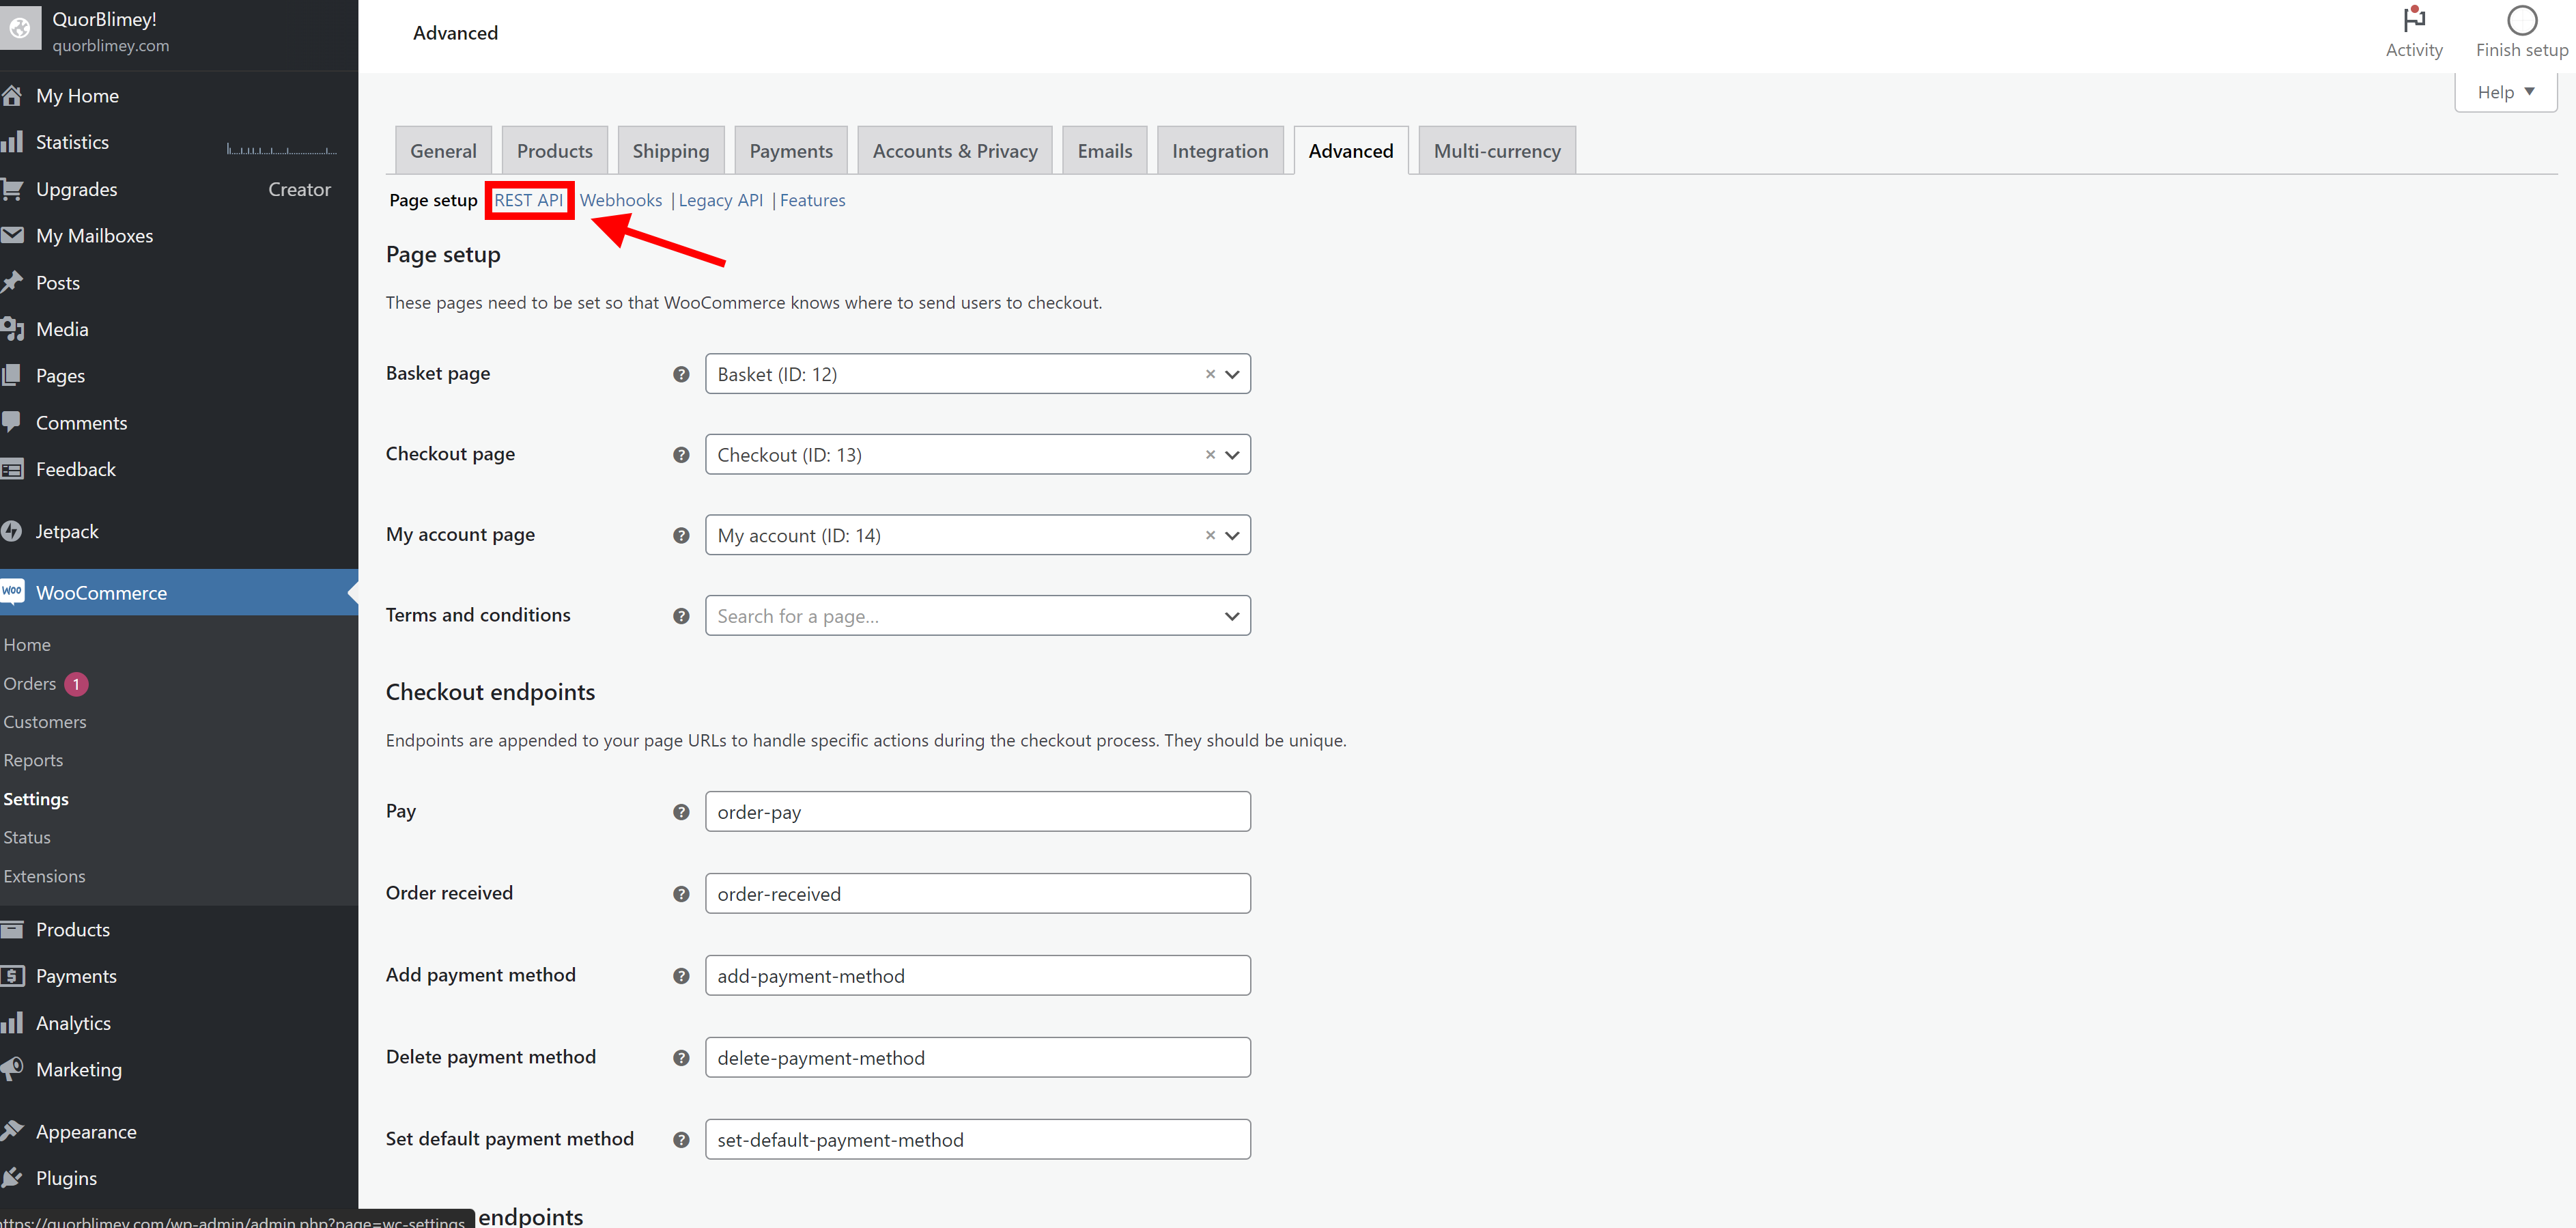
Task: Open WooCommerce Home submenu
Action: (x=27, y=645)
